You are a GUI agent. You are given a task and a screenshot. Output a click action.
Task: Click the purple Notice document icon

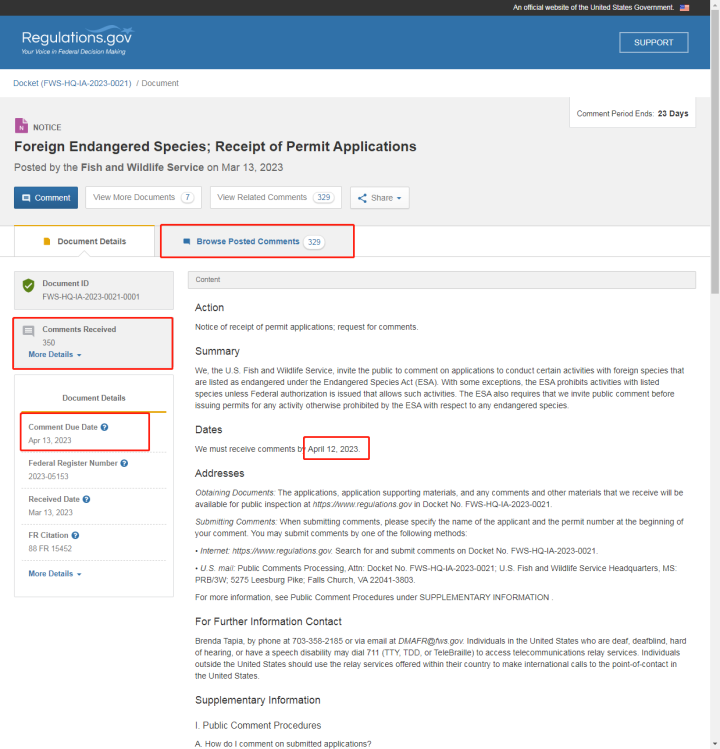pos(21,127)
